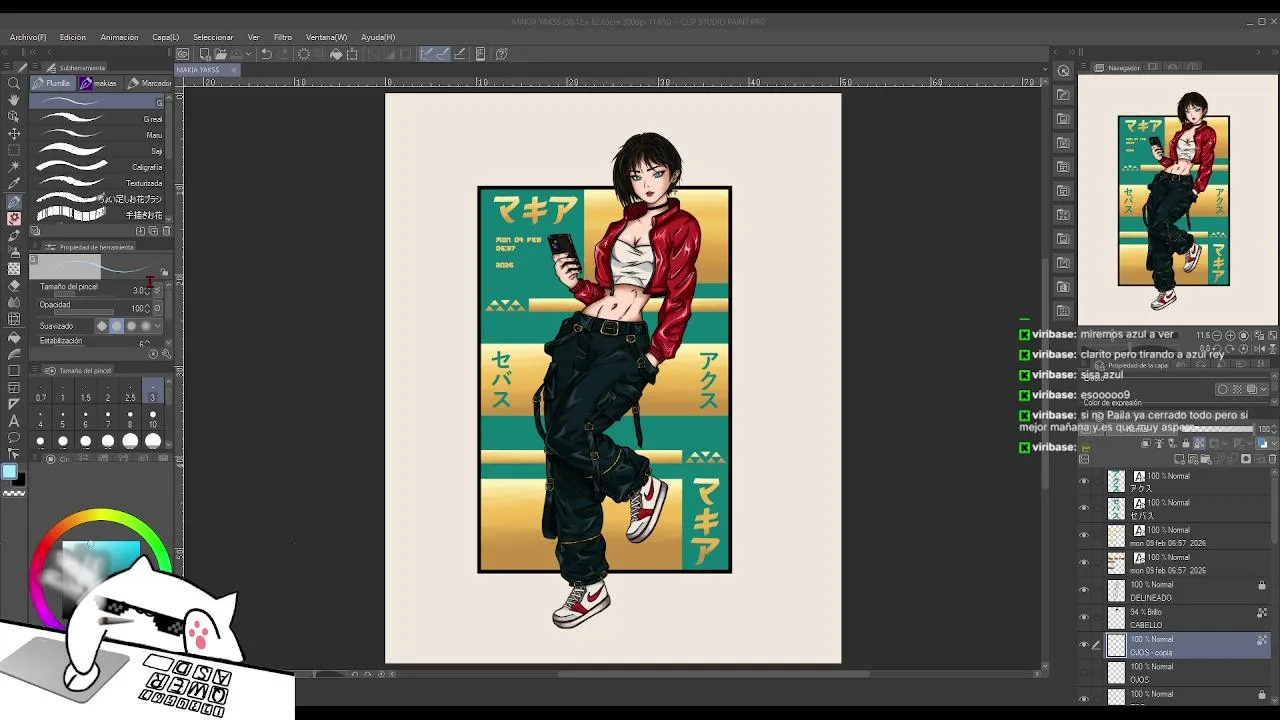The image size is (1280, 720).
Task: Select the Zoom magnifier tool
Action: (x=14, y=84)
